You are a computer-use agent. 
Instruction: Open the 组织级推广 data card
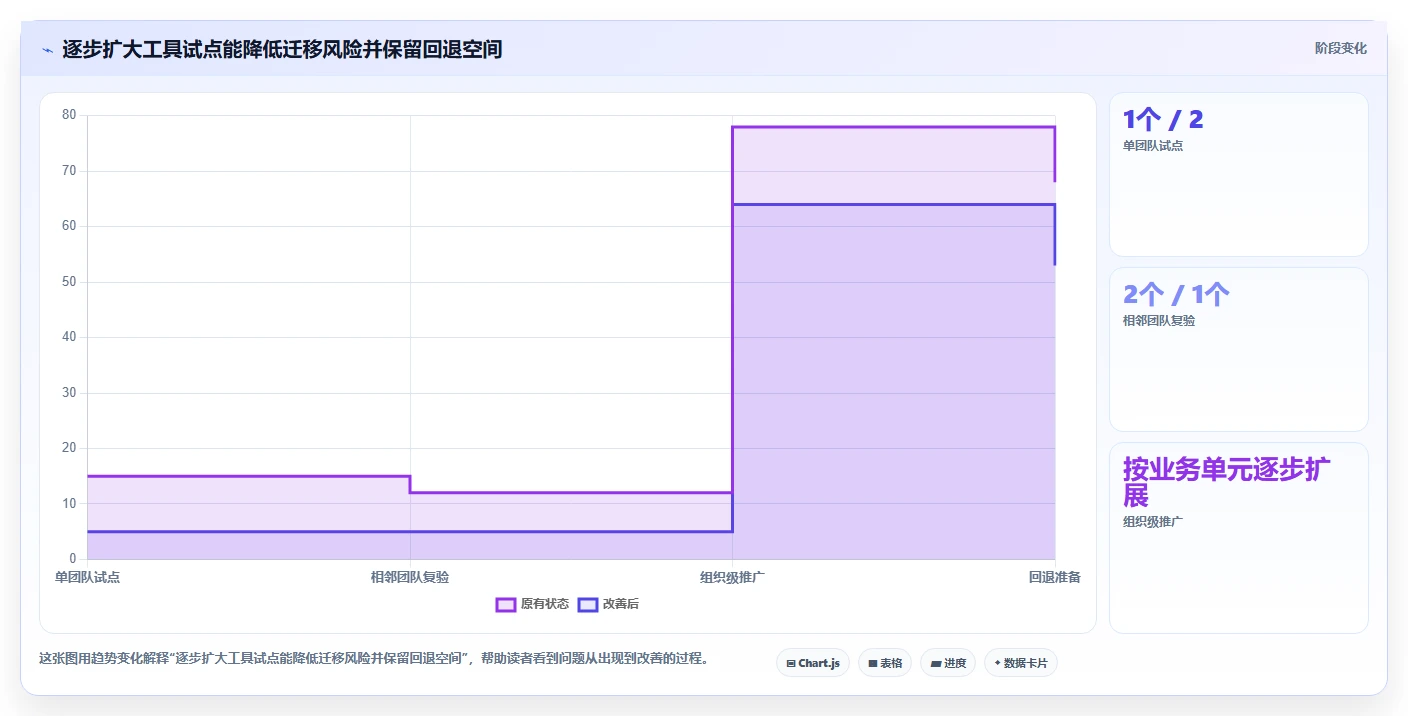click(1238, 538)
